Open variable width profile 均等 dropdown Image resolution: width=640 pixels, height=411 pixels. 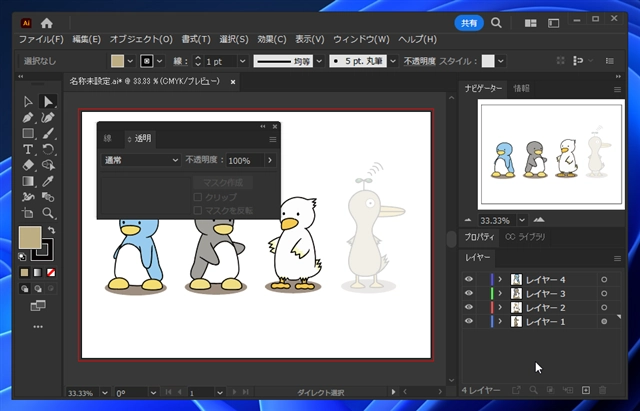pos(319,61)
